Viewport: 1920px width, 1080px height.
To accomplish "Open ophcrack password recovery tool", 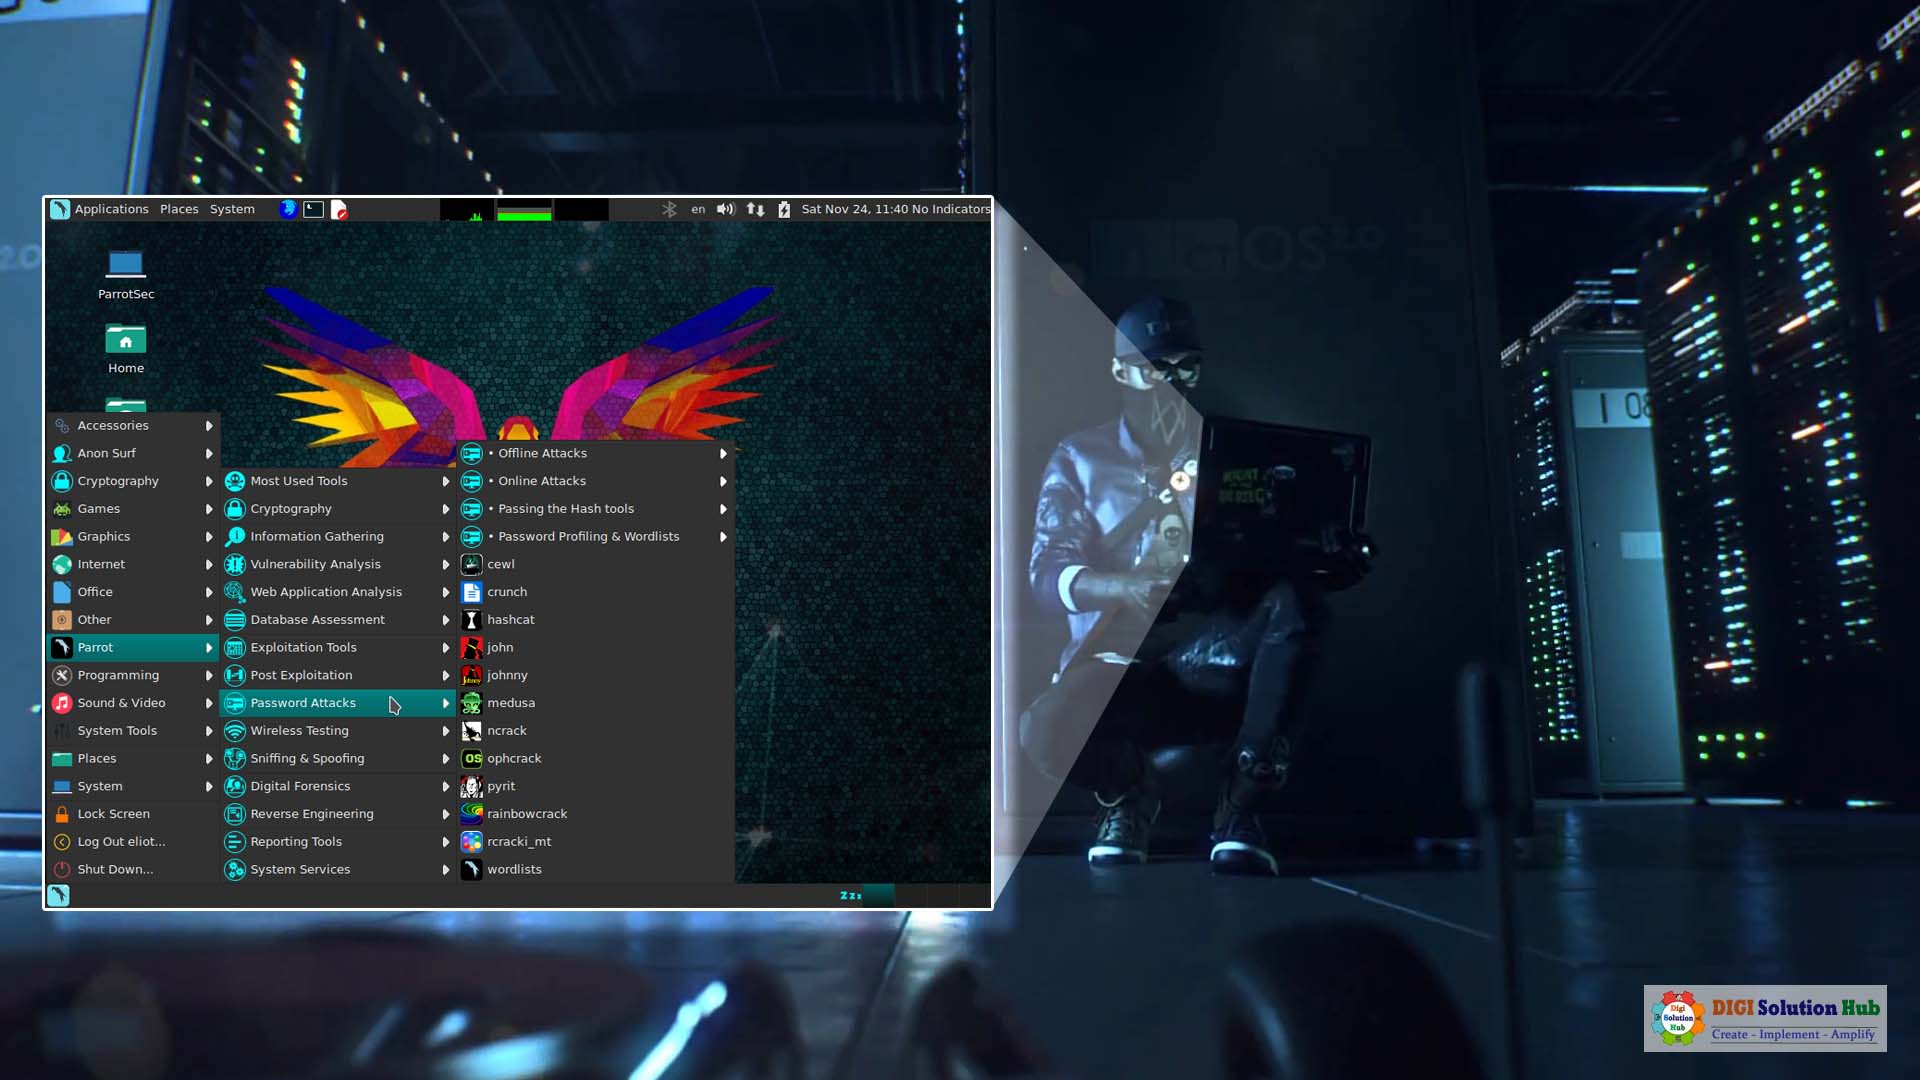I will (x=513, y=757).
